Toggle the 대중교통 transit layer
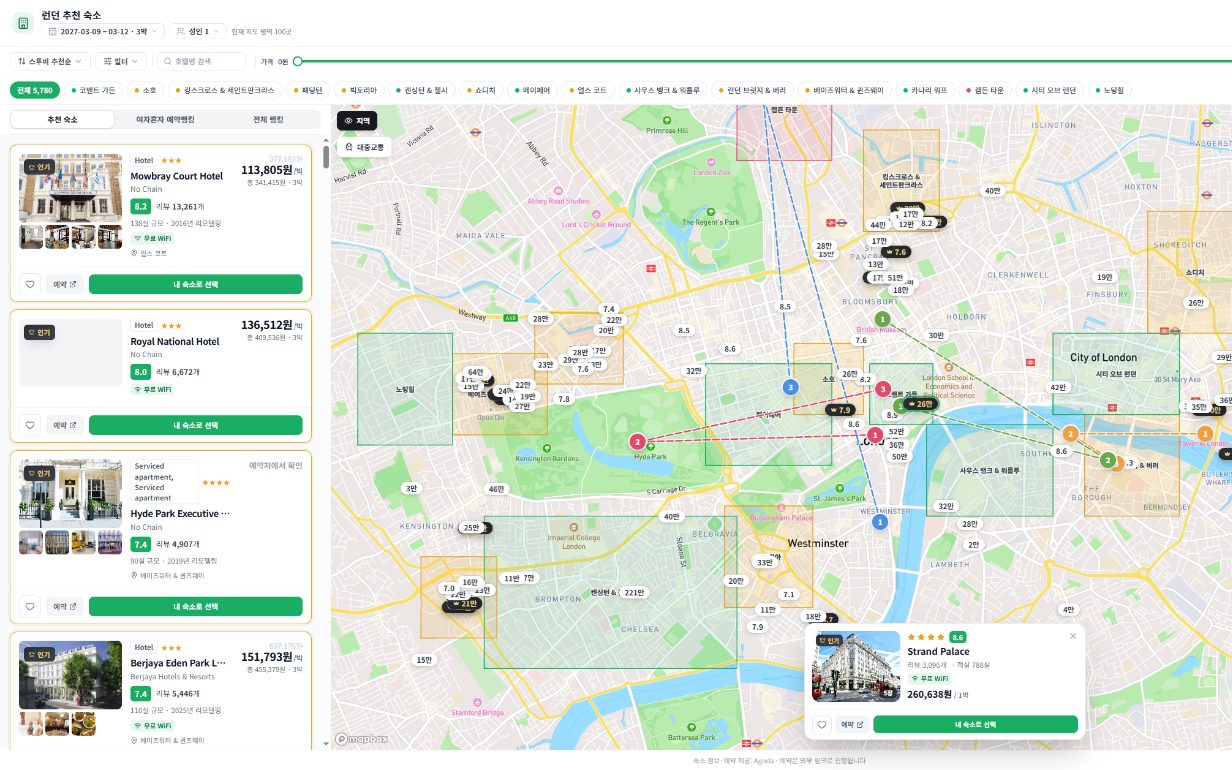The height and width of the screenshot is (770, 1232). point(365,147)
